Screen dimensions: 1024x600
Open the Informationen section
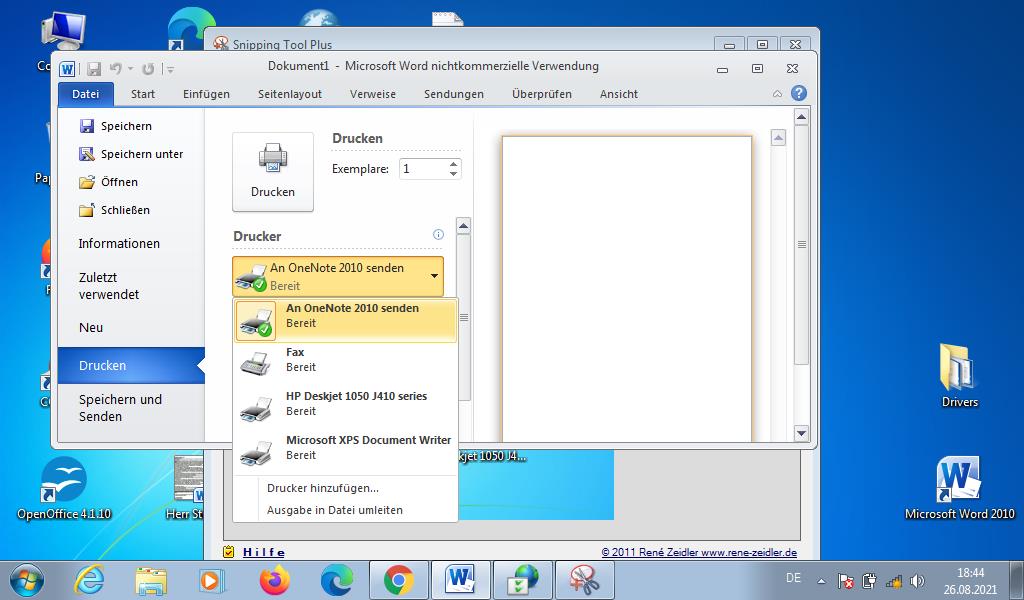120,244
